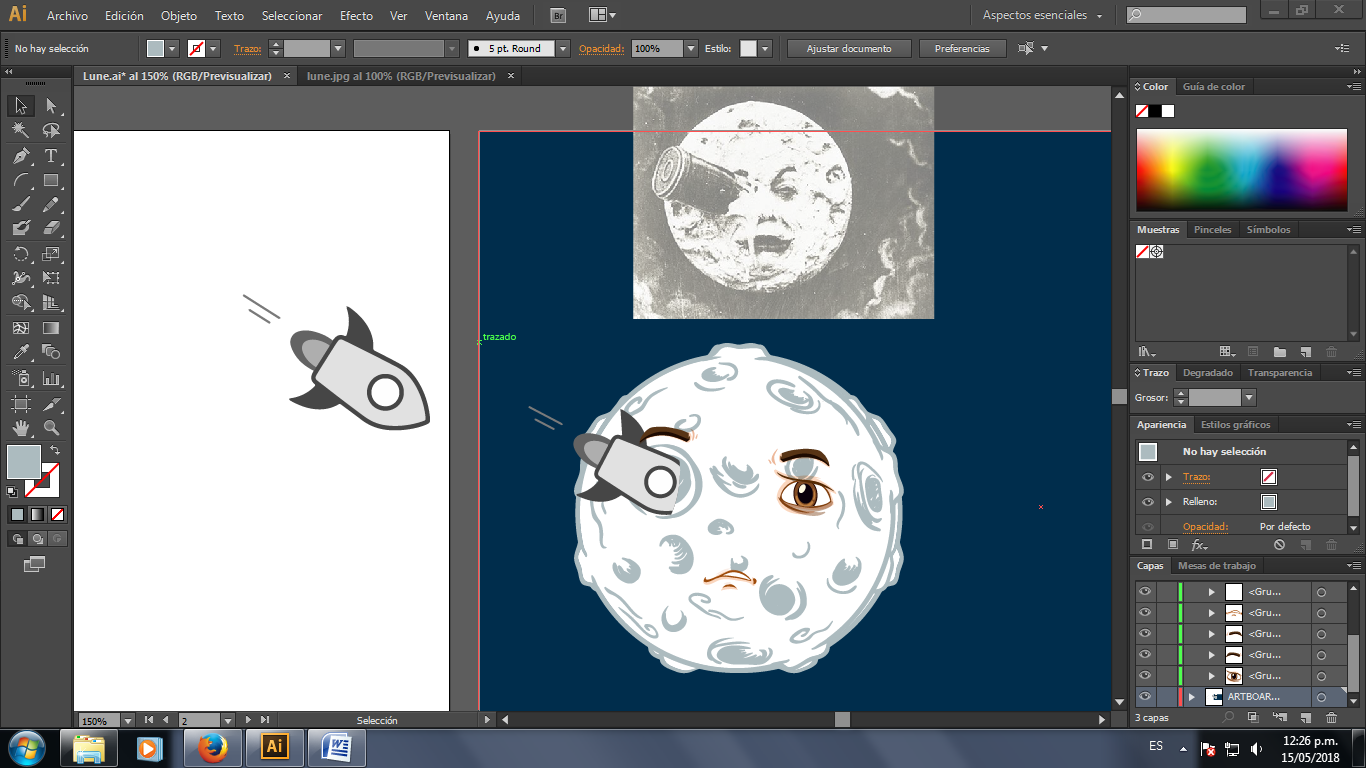
Task: Select the Column Graph tool
Action: point(51,379)
